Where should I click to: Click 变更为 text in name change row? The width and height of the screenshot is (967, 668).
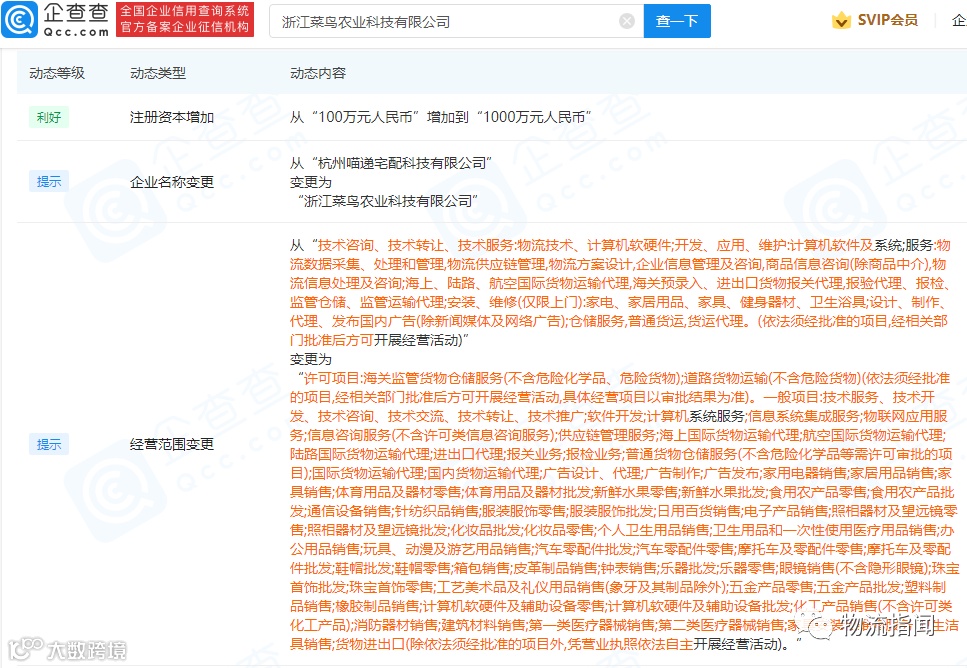(311, 182)
